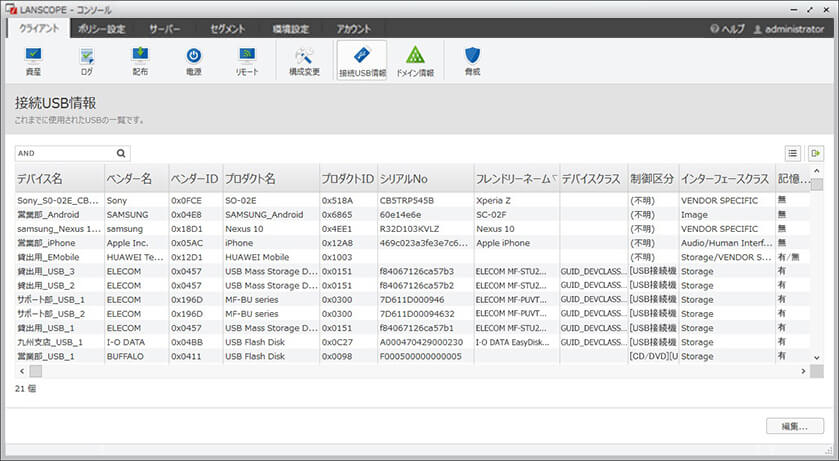Click the 21 個 item count

(x=25, y=389)
